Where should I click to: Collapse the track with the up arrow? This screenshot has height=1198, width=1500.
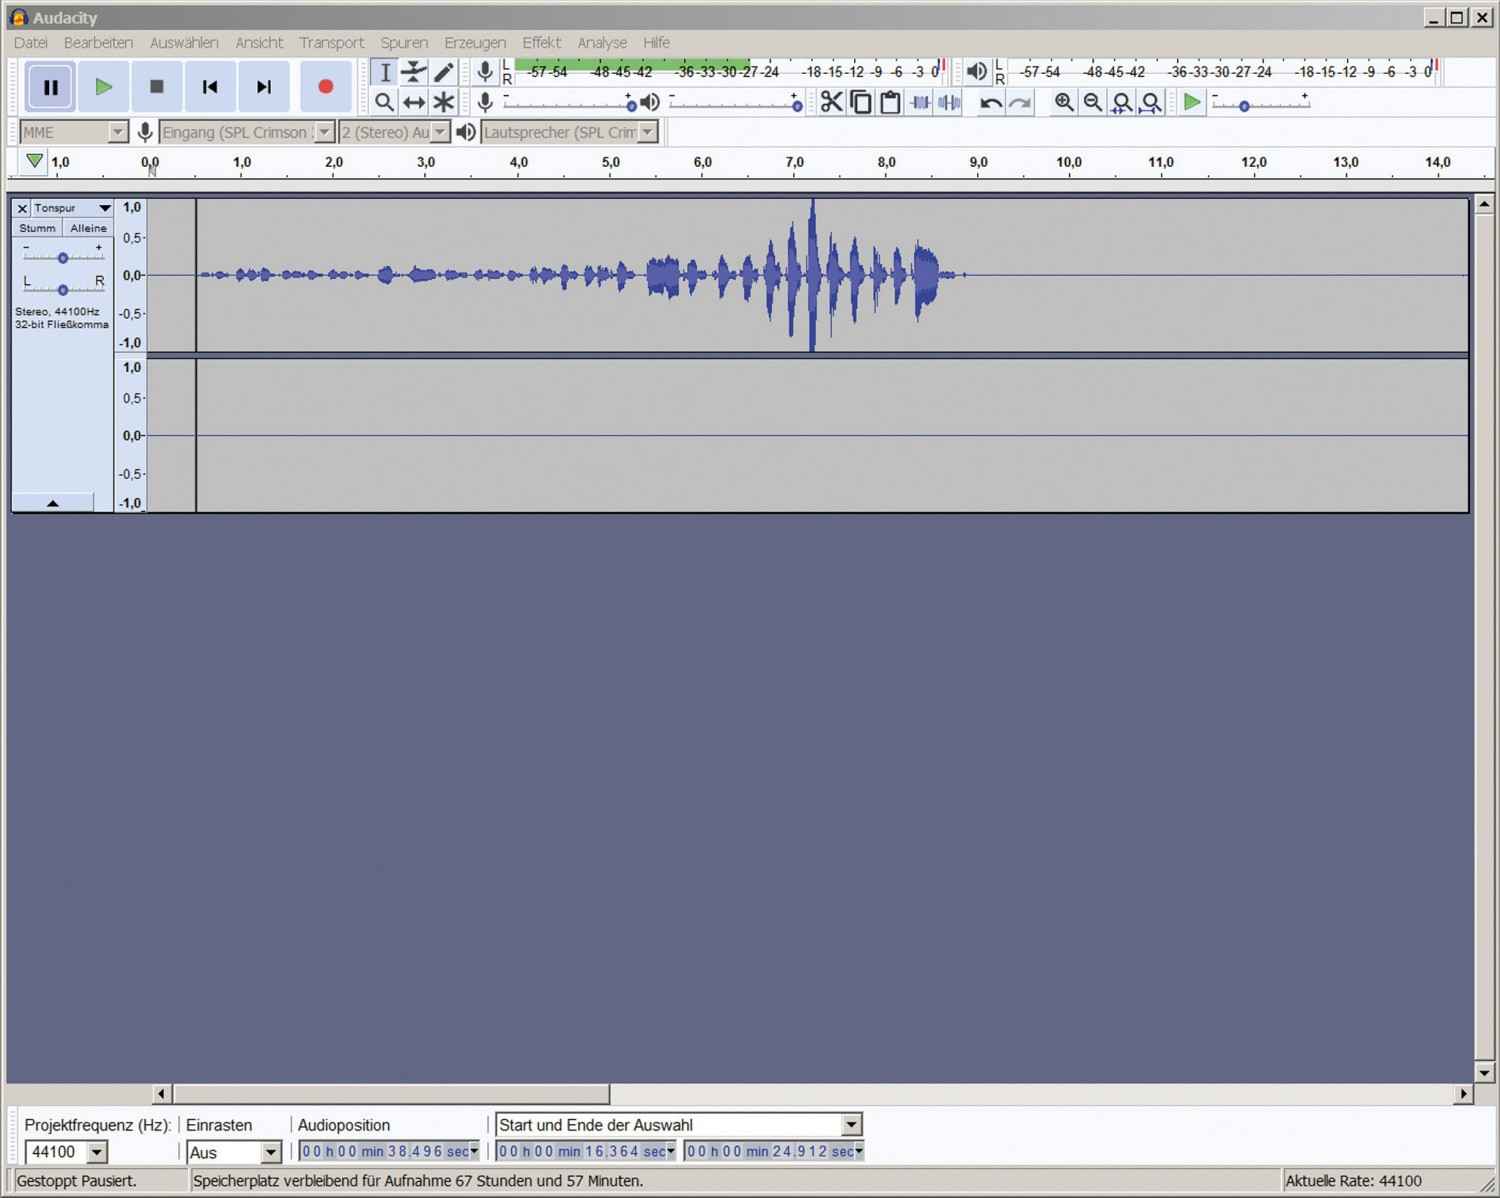[x=52, y=503]
